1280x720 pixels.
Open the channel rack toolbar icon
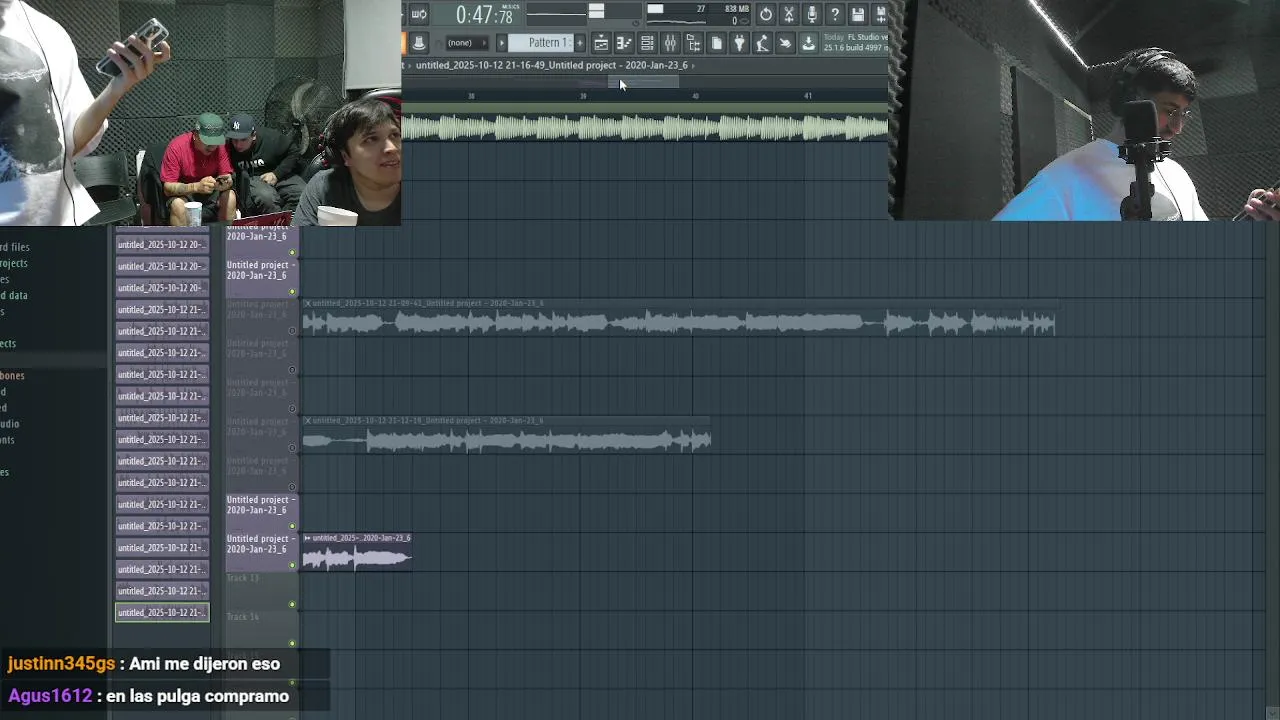(647, 43)
